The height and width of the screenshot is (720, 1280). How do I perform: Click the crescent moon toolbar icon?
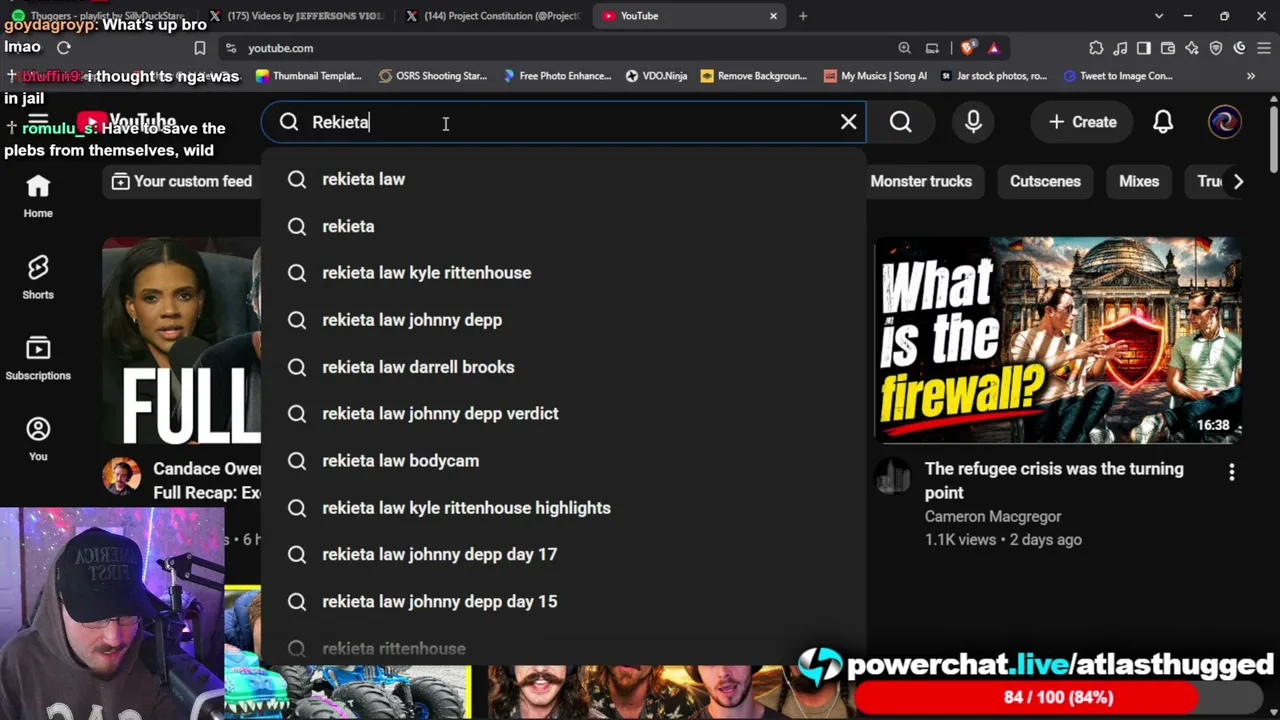[1240, 48]
